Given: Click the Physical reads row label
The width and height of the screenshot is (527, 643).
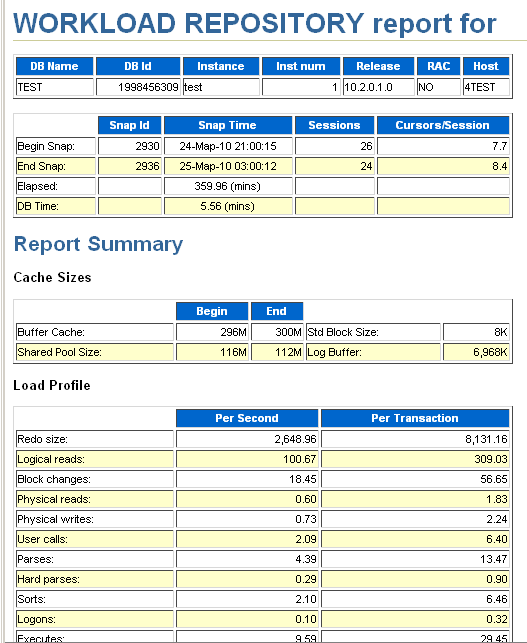Looking at the screenshot, I should pos(95,499).
